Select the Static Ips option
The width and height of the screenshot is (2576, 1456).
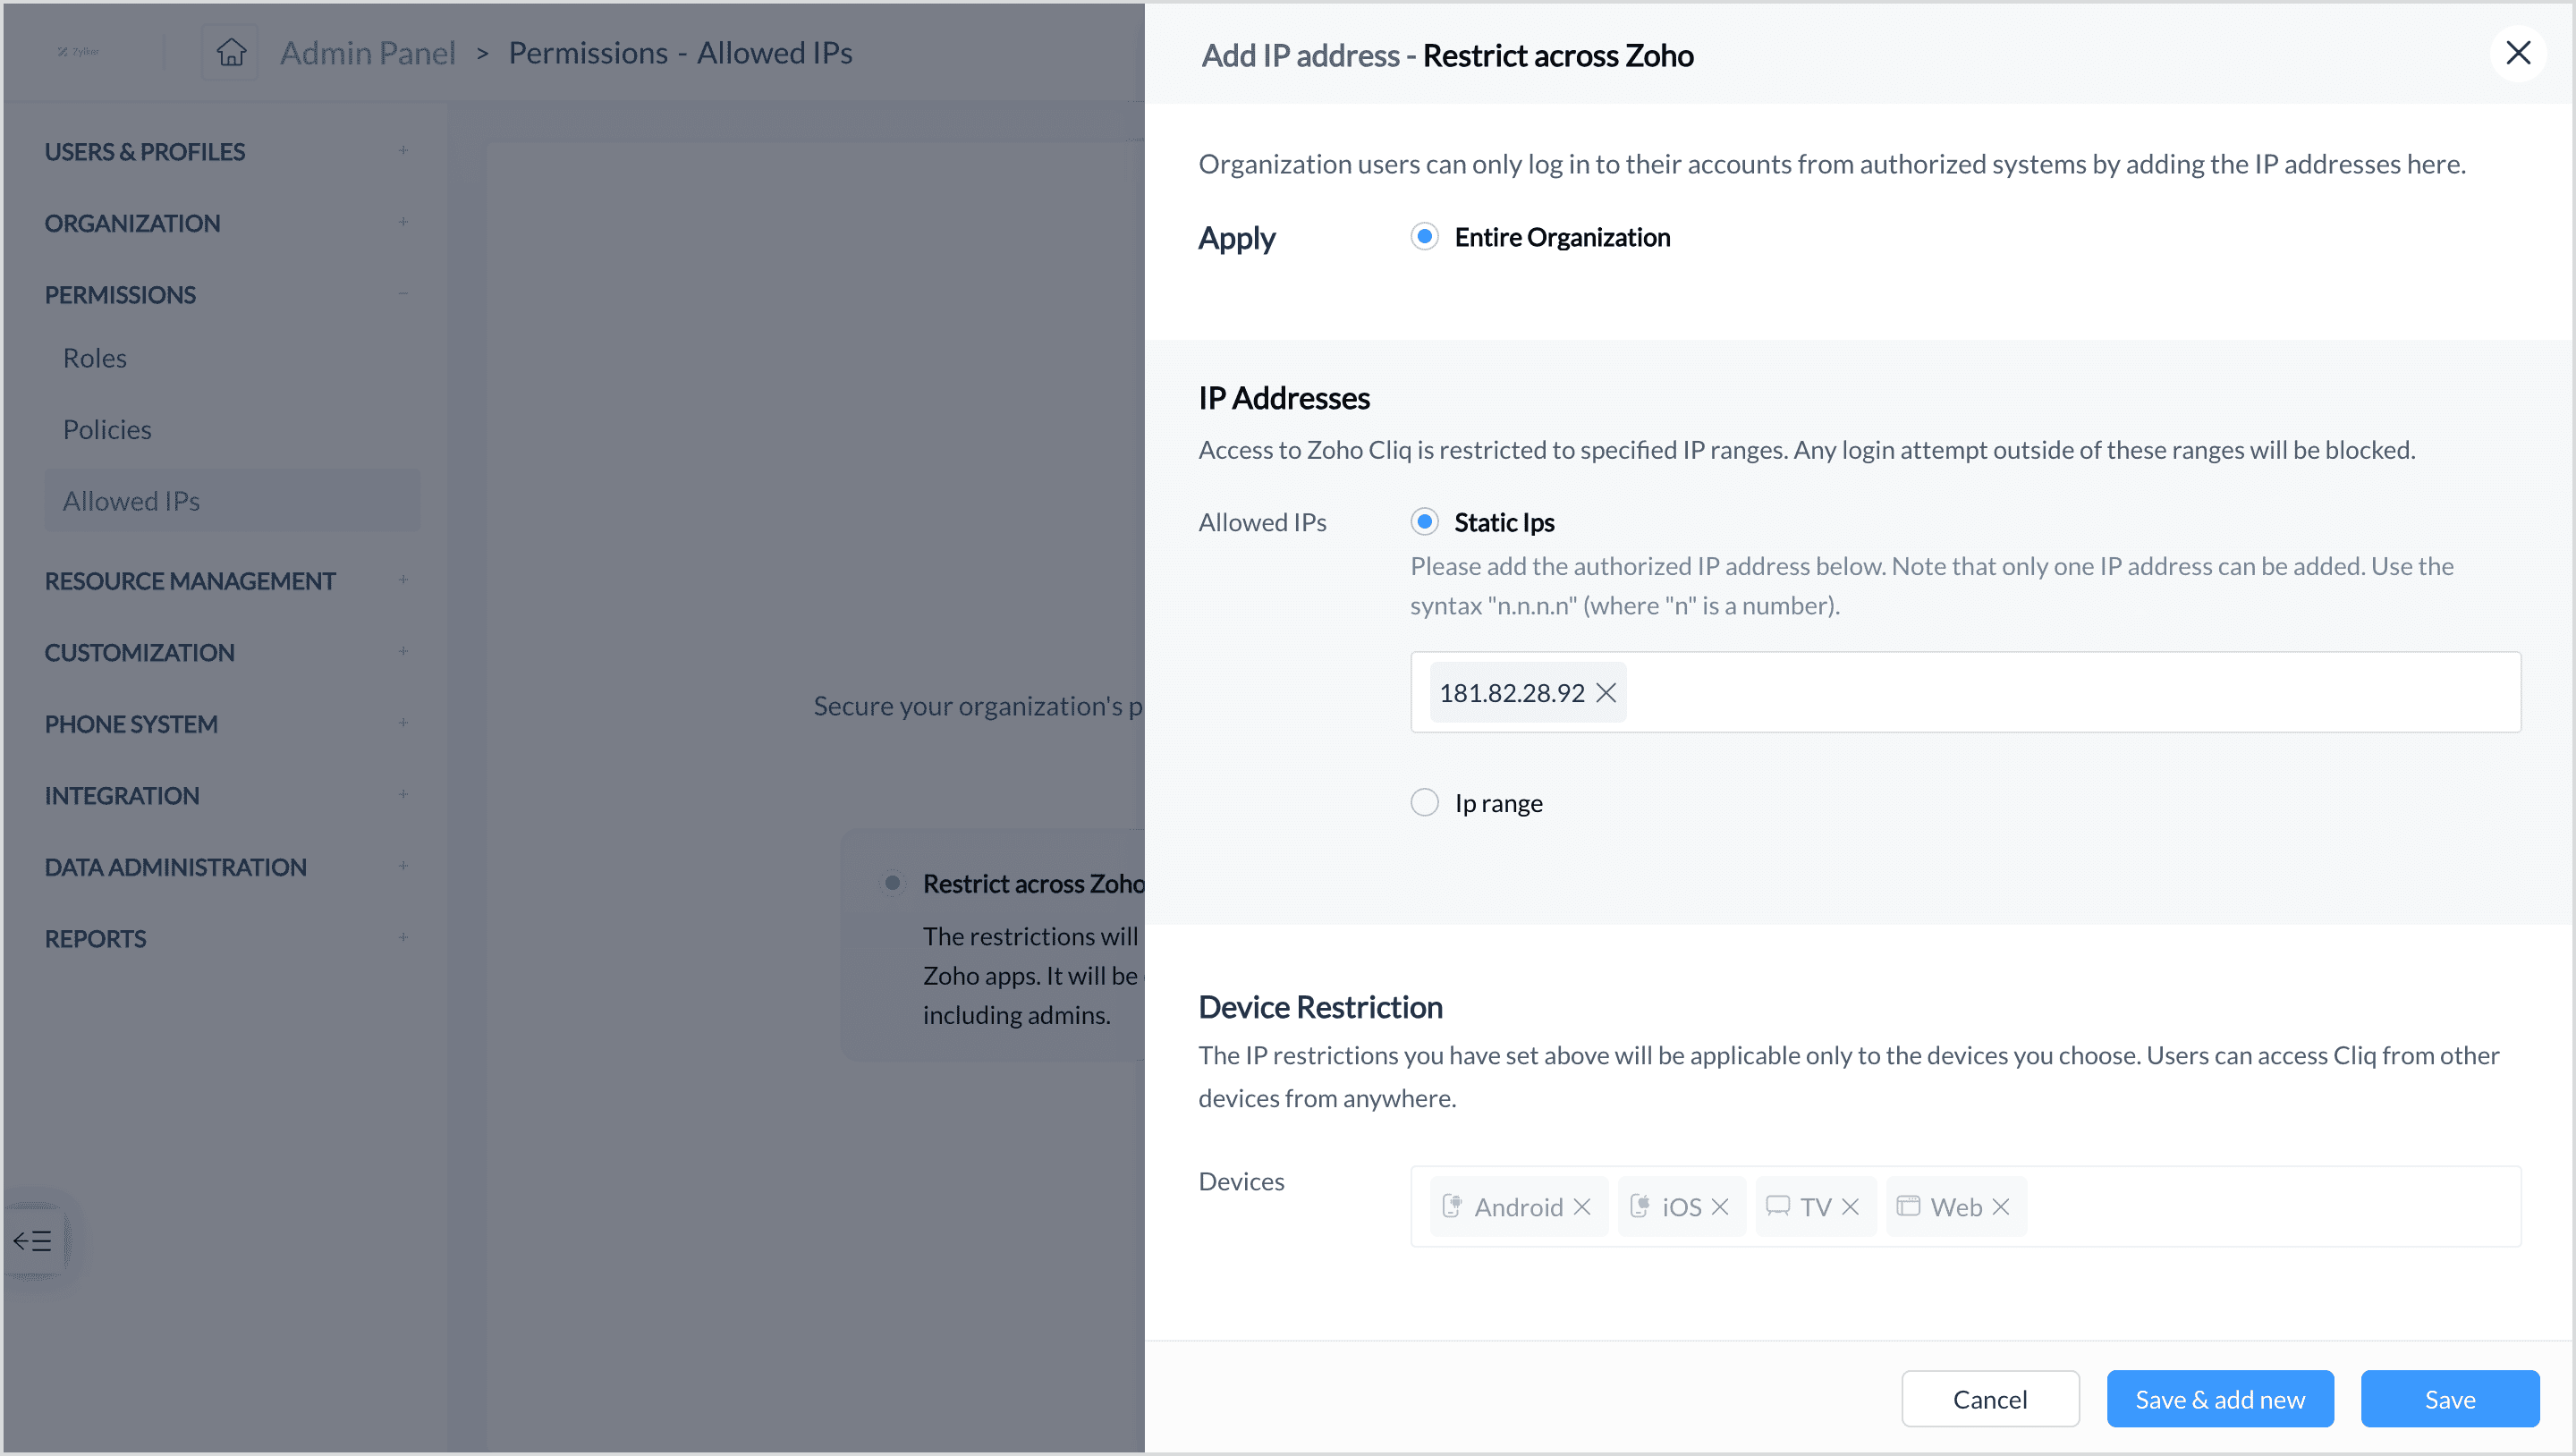(1424, 522)
